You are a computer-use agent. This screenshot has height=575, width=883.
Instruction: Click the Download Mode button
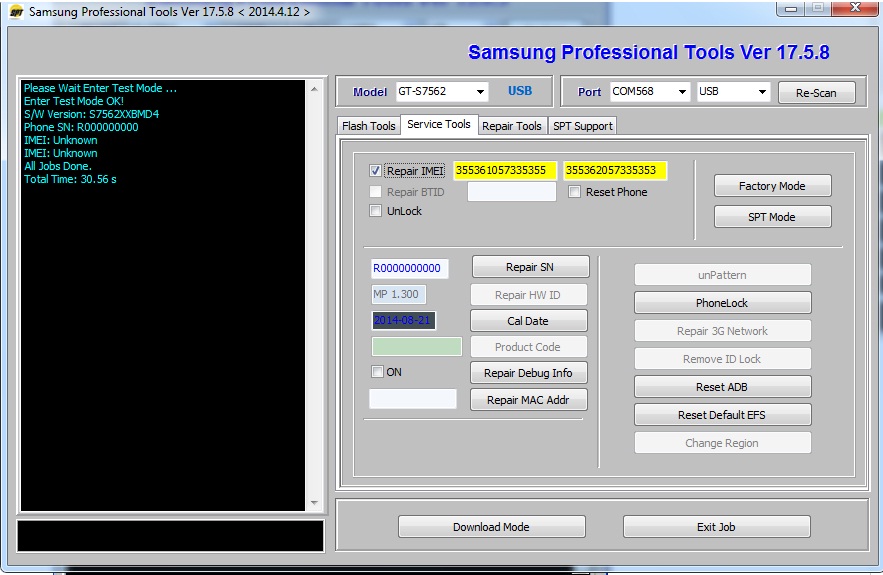pyautogui.click(x=492, y=527)
